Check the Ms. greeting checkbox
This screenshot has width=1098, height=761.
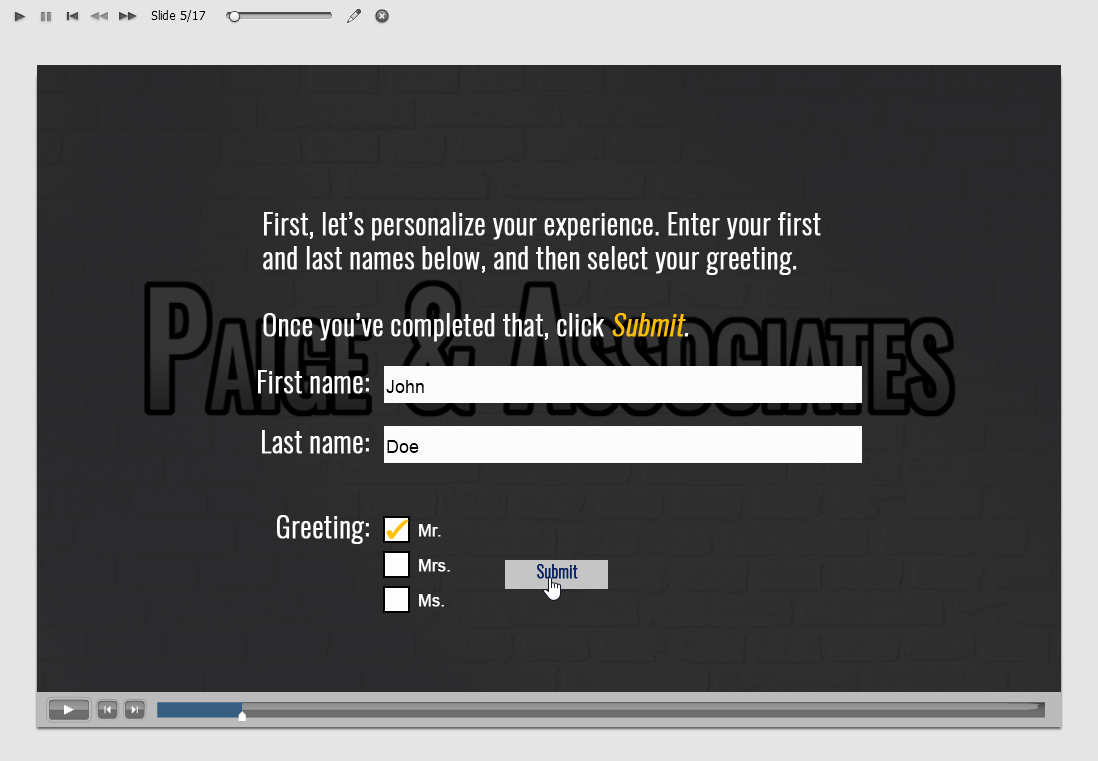pos(396,599)
